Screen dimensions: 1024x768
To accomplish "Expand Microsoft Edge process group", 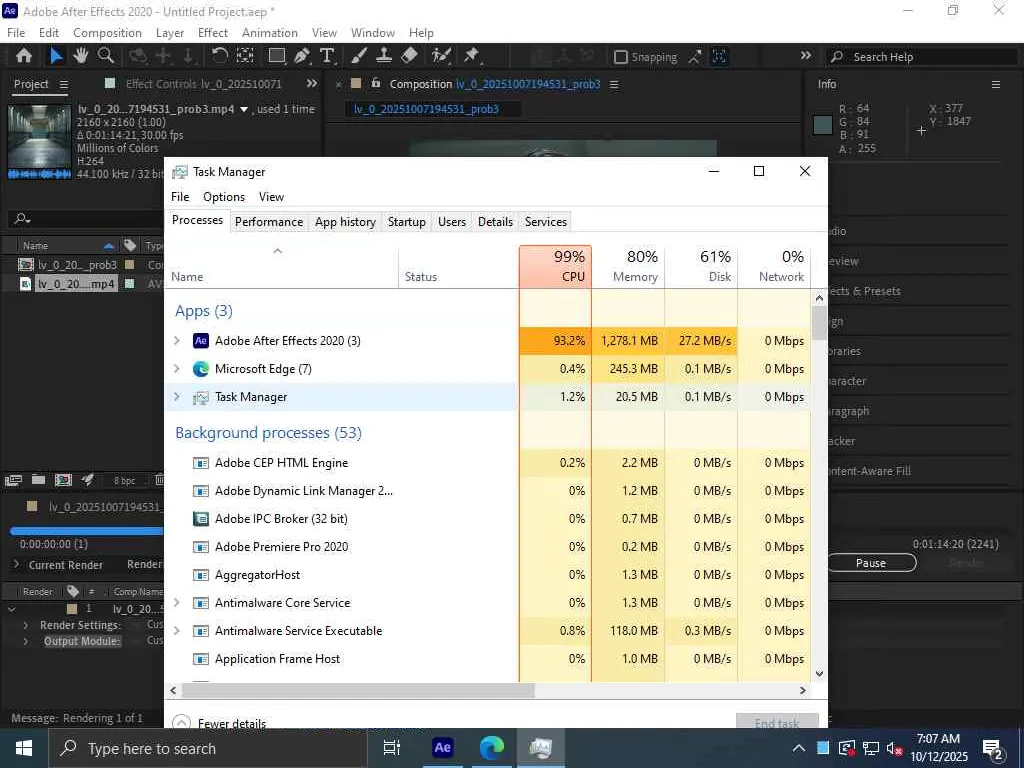I will pos(176,368).
